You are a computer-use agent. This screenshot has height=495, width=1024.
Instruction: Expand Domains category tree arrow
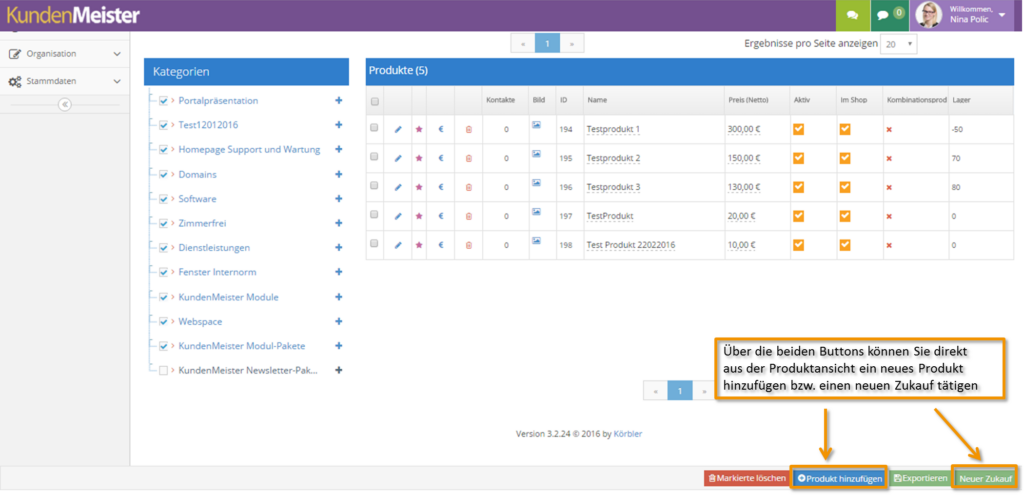click(x=173, y=174)
